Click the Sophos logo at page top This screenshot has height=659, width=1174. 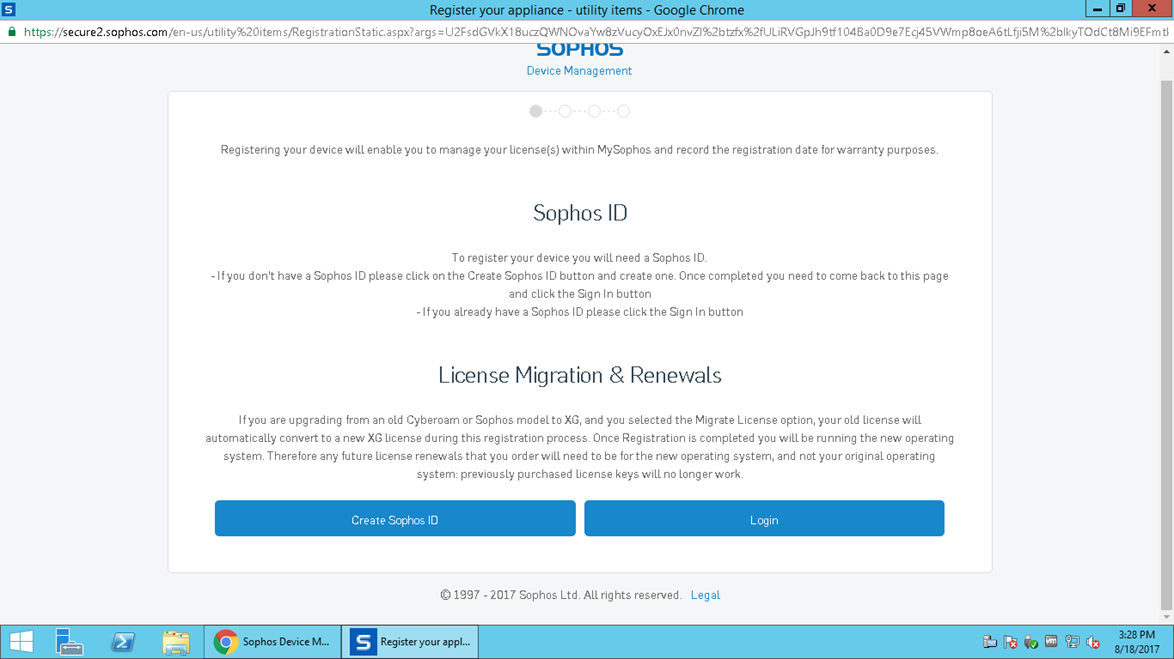[x=580, y=50]
